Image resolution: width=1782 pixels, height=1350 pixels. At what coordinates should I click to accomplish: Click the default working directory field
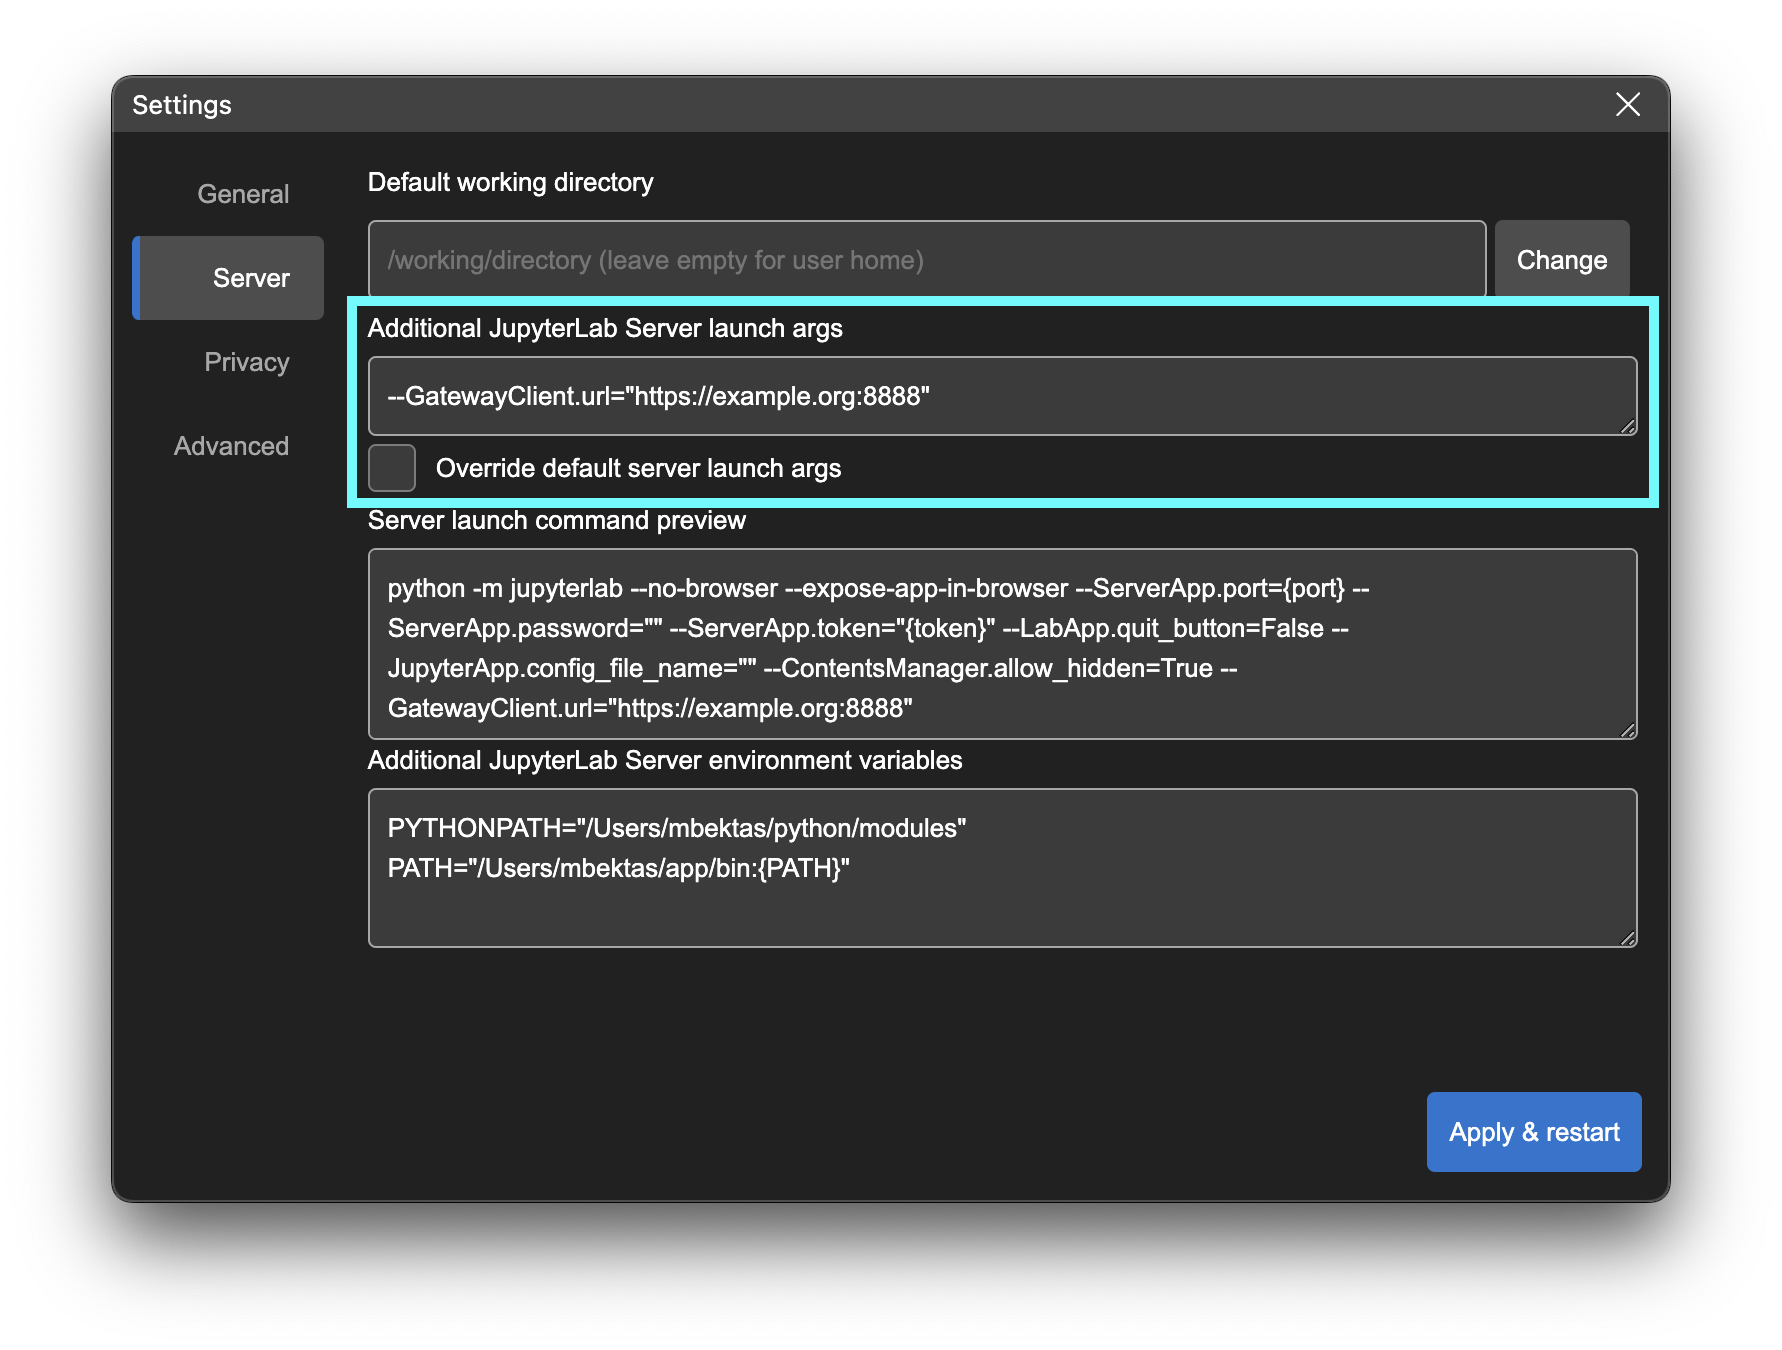[927, 260]
